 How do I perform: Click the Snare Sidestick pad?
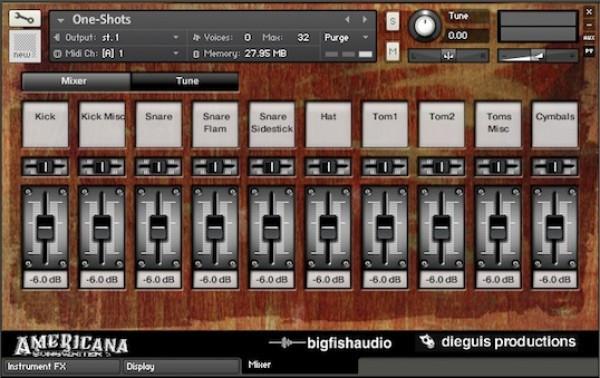tap(272, 124)
